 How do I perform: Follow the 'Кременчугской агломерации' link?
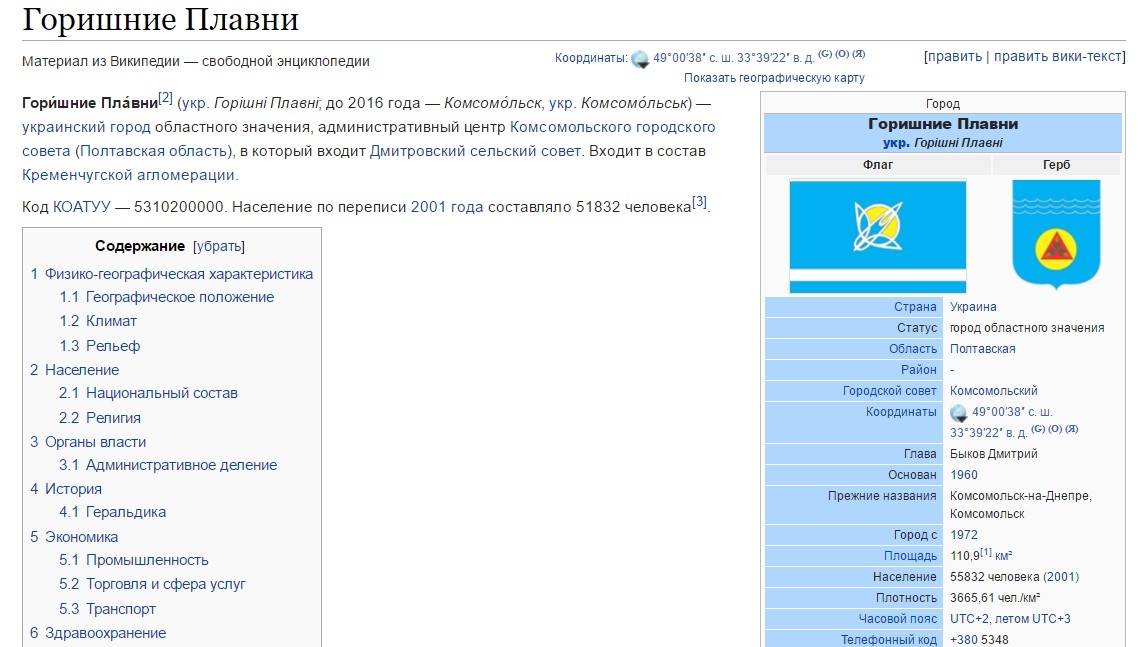point(129,175)
